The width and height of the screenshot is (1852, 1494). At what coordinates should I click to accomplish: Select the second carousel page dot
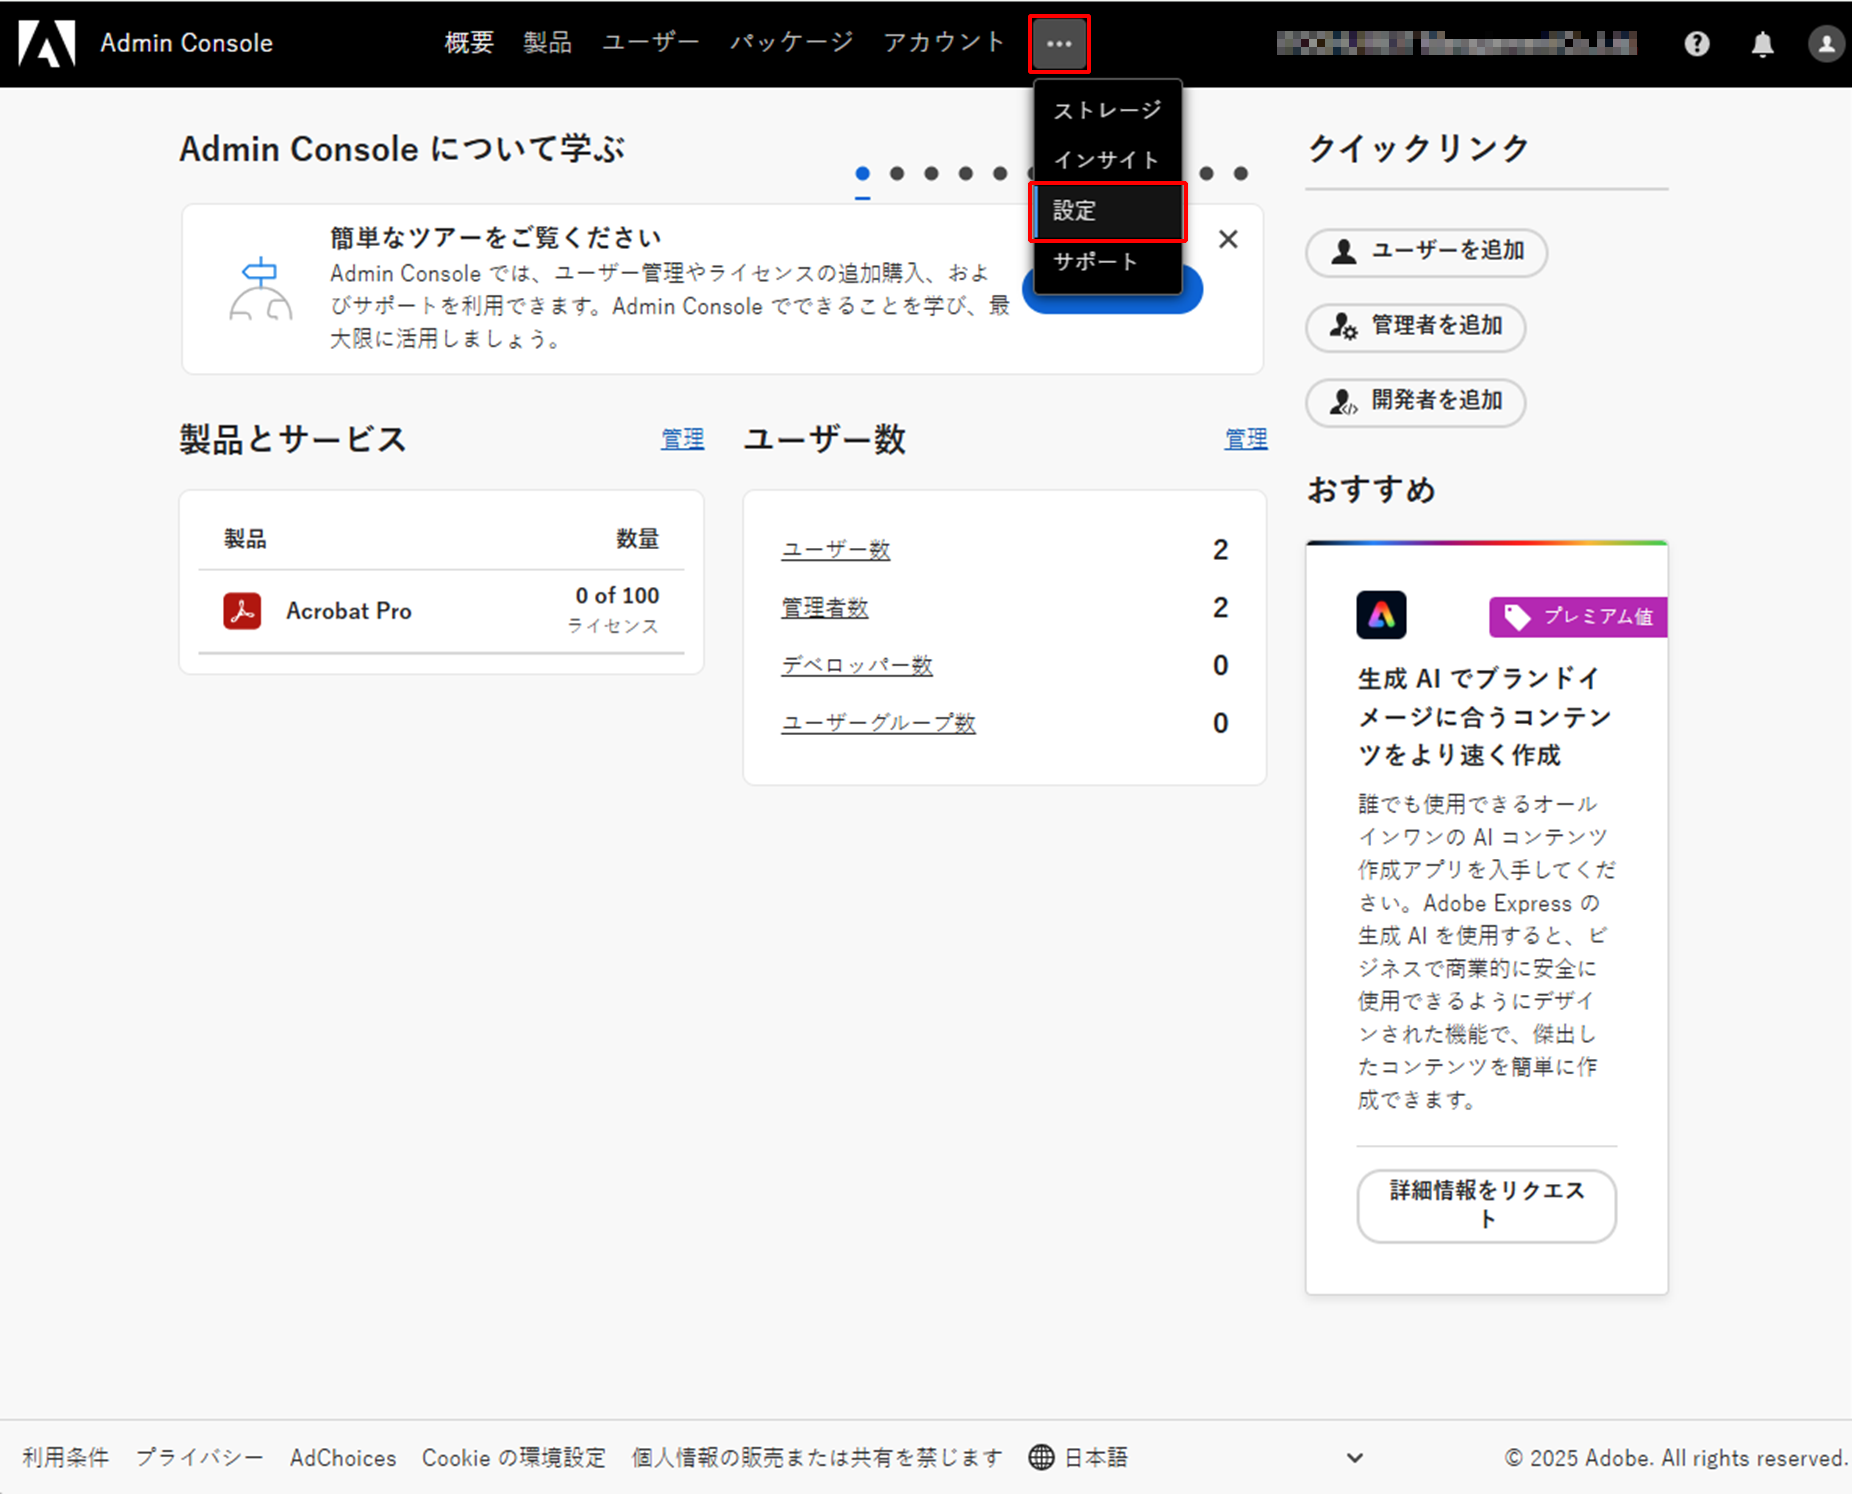click(897, 174)
